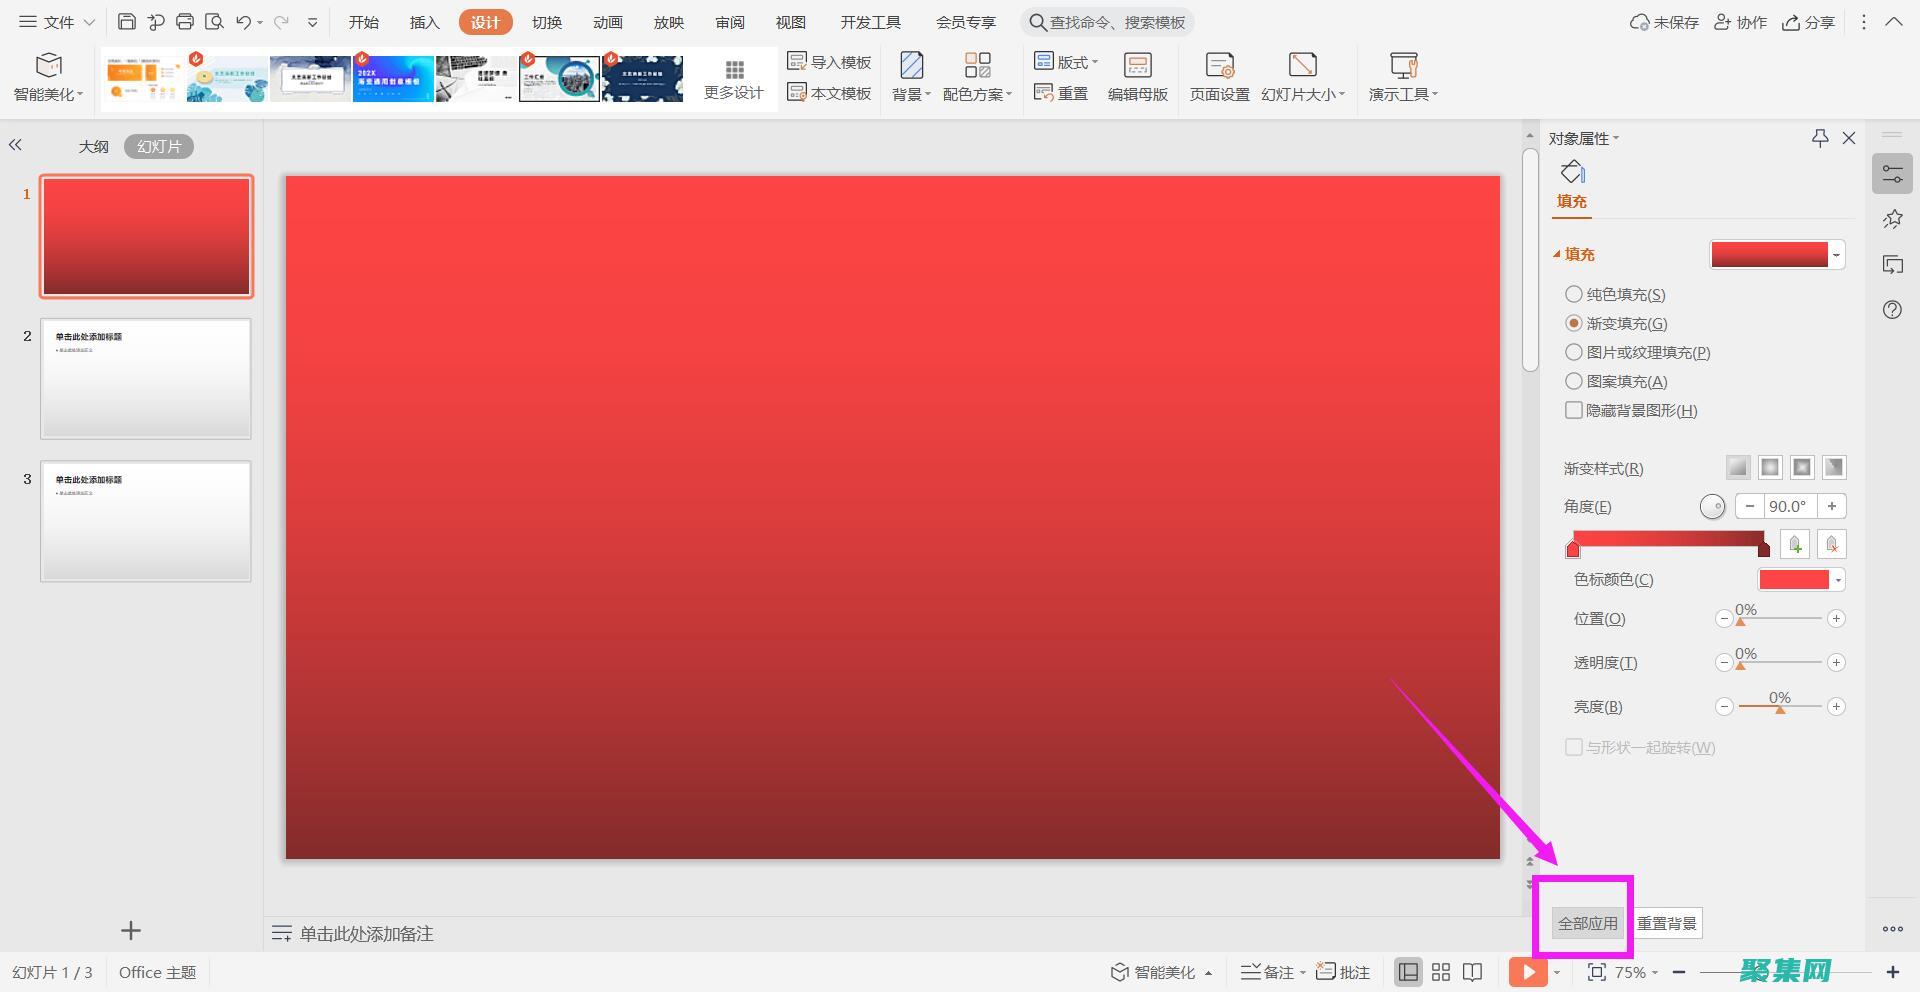Click the Reset Background (重置背景) button

pos(1666,923)
